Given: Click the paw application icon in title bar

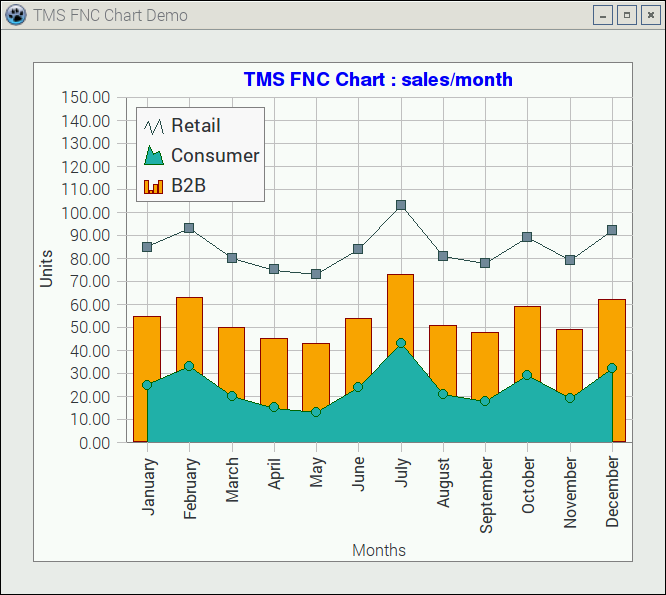Looking at the screenshot, I should (16, 15).
